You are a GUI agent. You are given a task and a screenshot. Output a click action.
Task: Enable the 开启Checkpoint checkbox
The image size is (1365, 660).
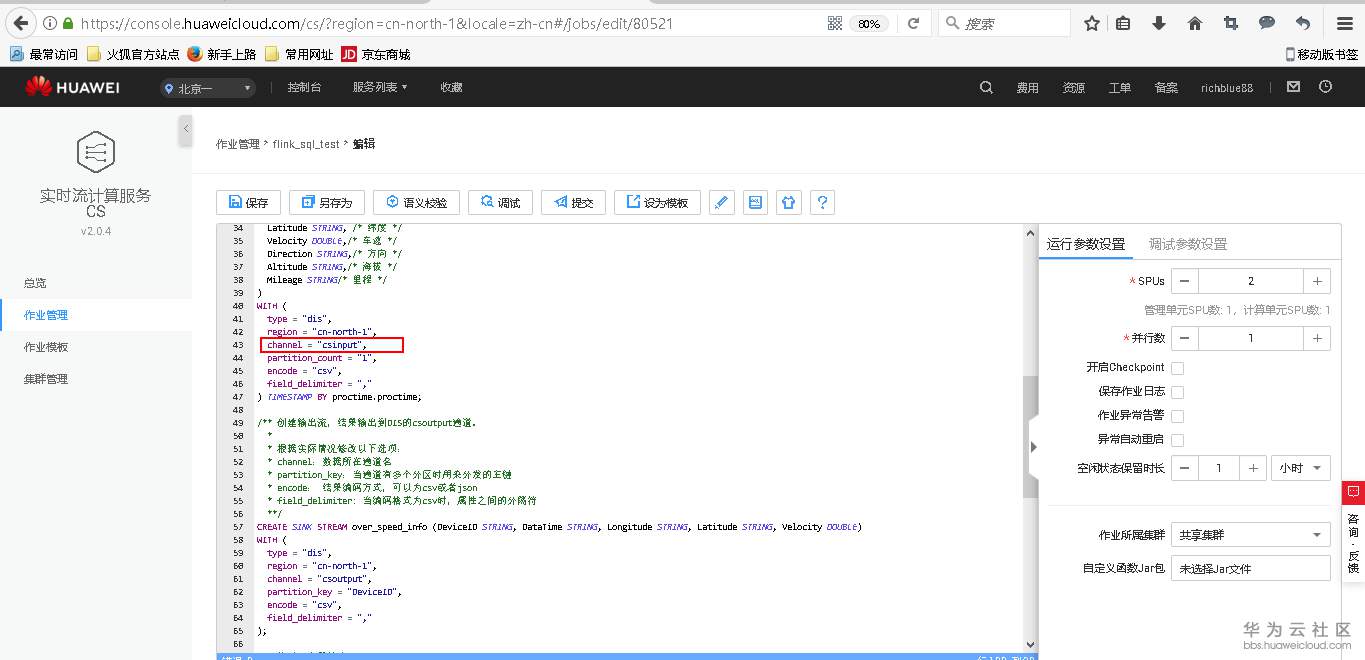click(1177, 368)
